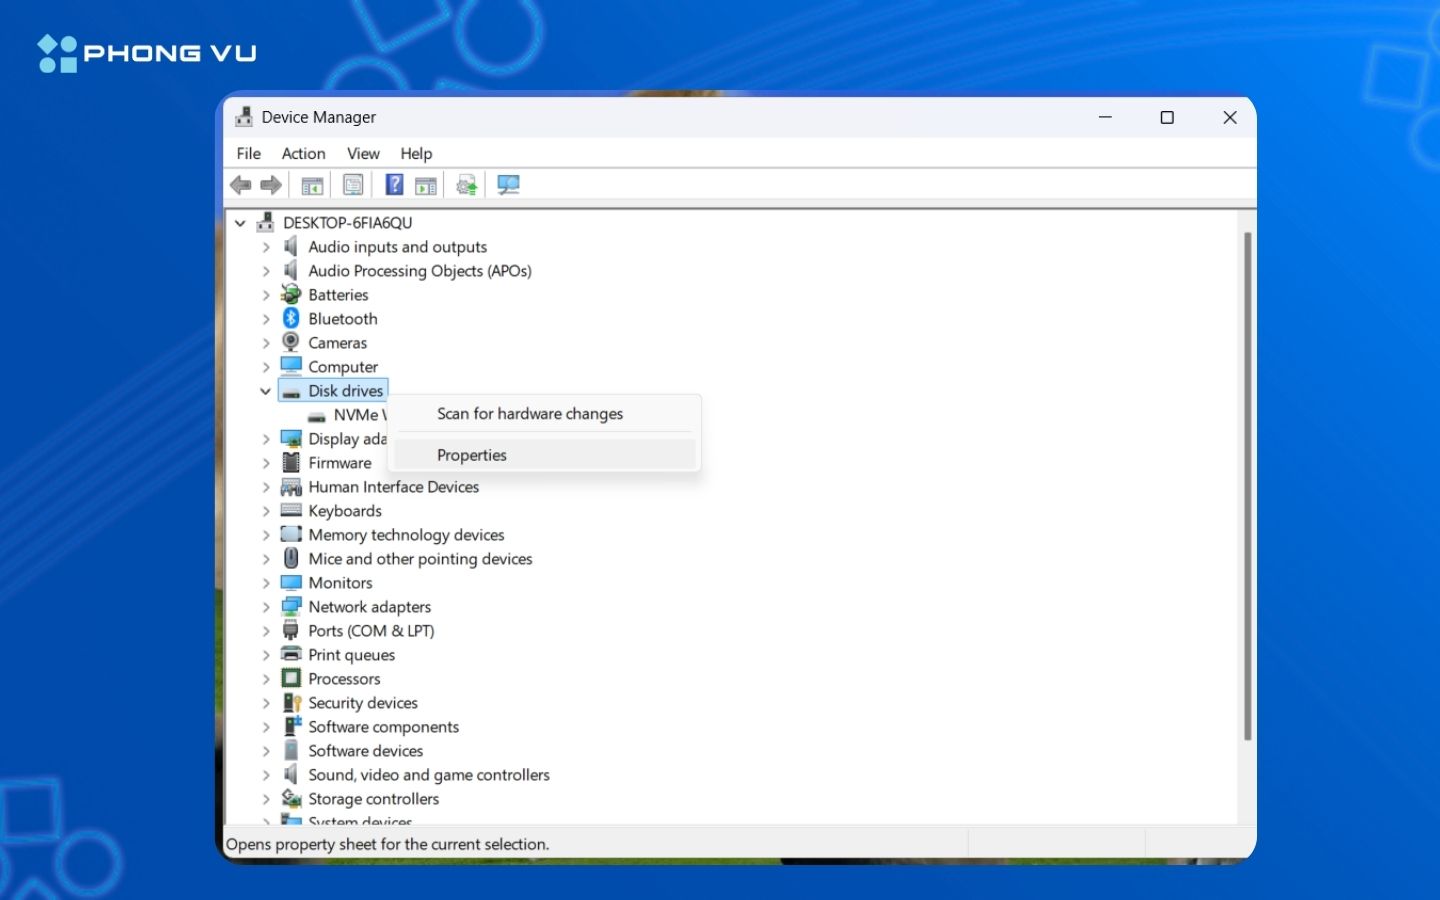Click the Batteries category icon
The image size is (1440, 900).
291,294
